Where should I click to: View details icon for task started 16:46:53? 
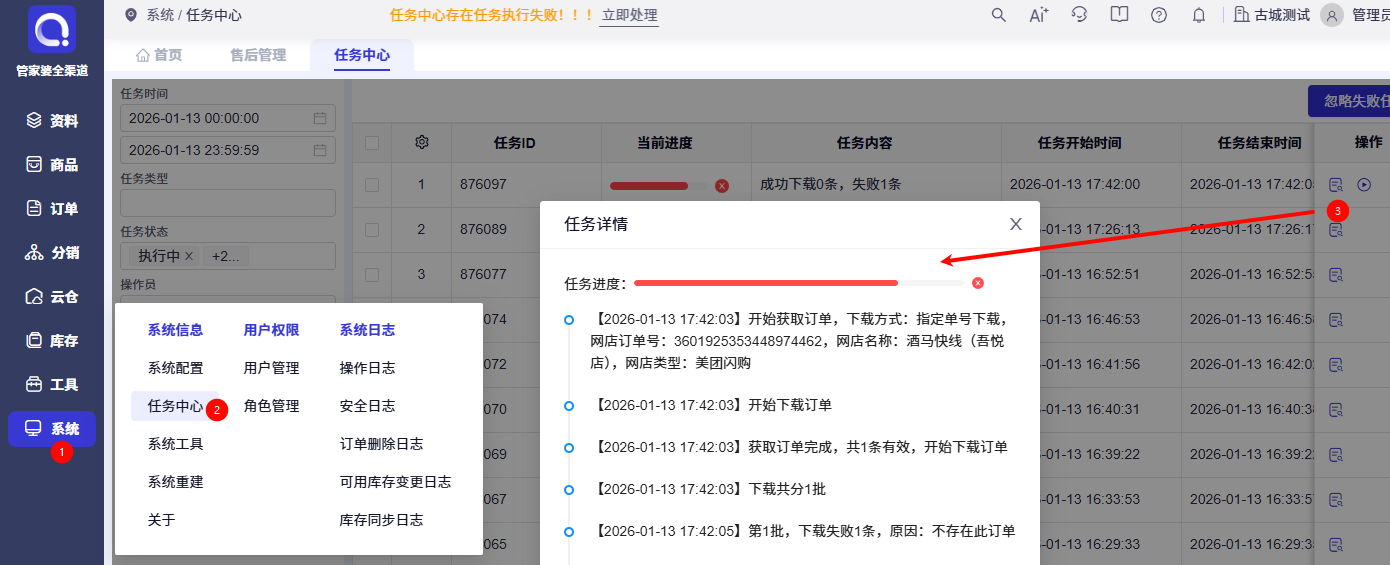(x=1335, y=320)
